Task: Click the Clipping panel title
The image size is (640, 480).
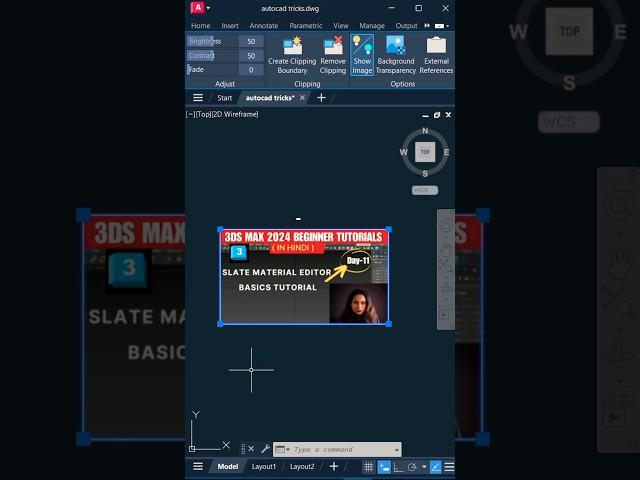Action: pyautogui.click(x=307, y=84)
